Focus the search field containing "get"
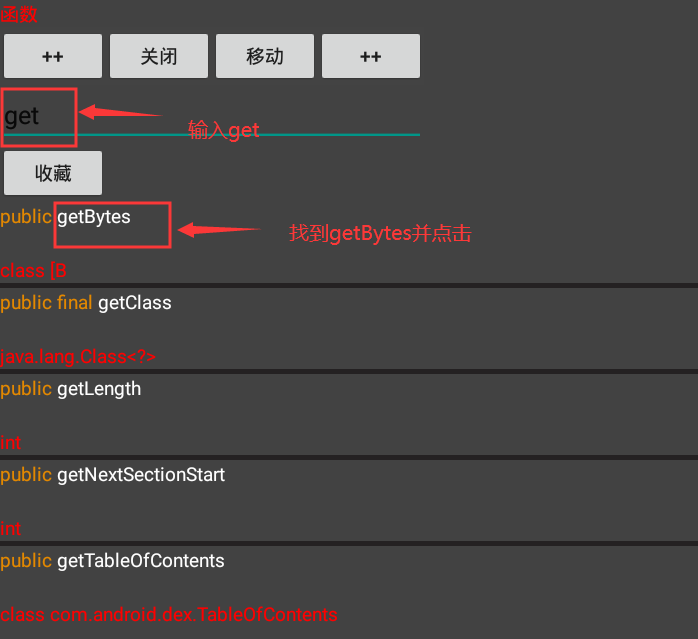The height and width of the screenshot is (639, 698). (x=210, y=116)
